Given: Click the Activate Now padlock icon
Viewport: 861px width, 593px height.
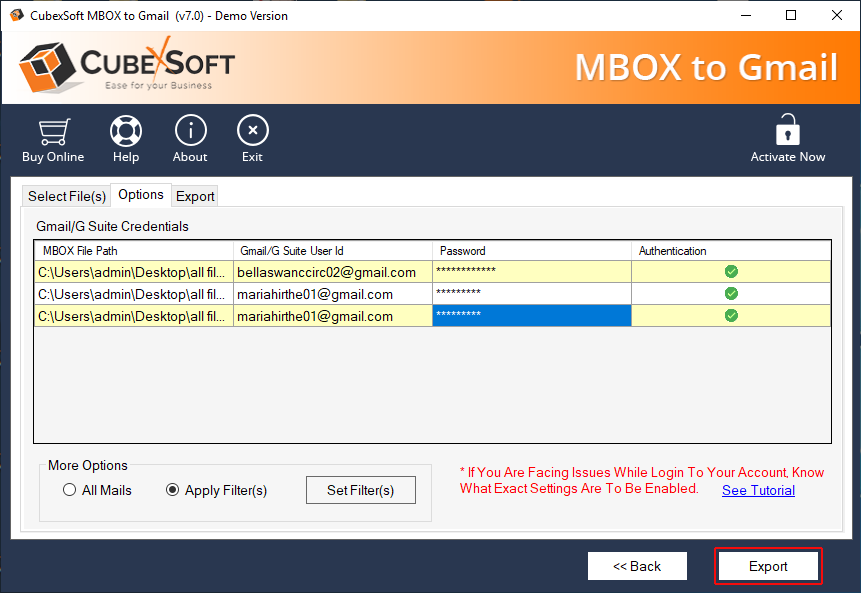Looking at the screenshot, I should pyautogui.click(x=788, y=131).
